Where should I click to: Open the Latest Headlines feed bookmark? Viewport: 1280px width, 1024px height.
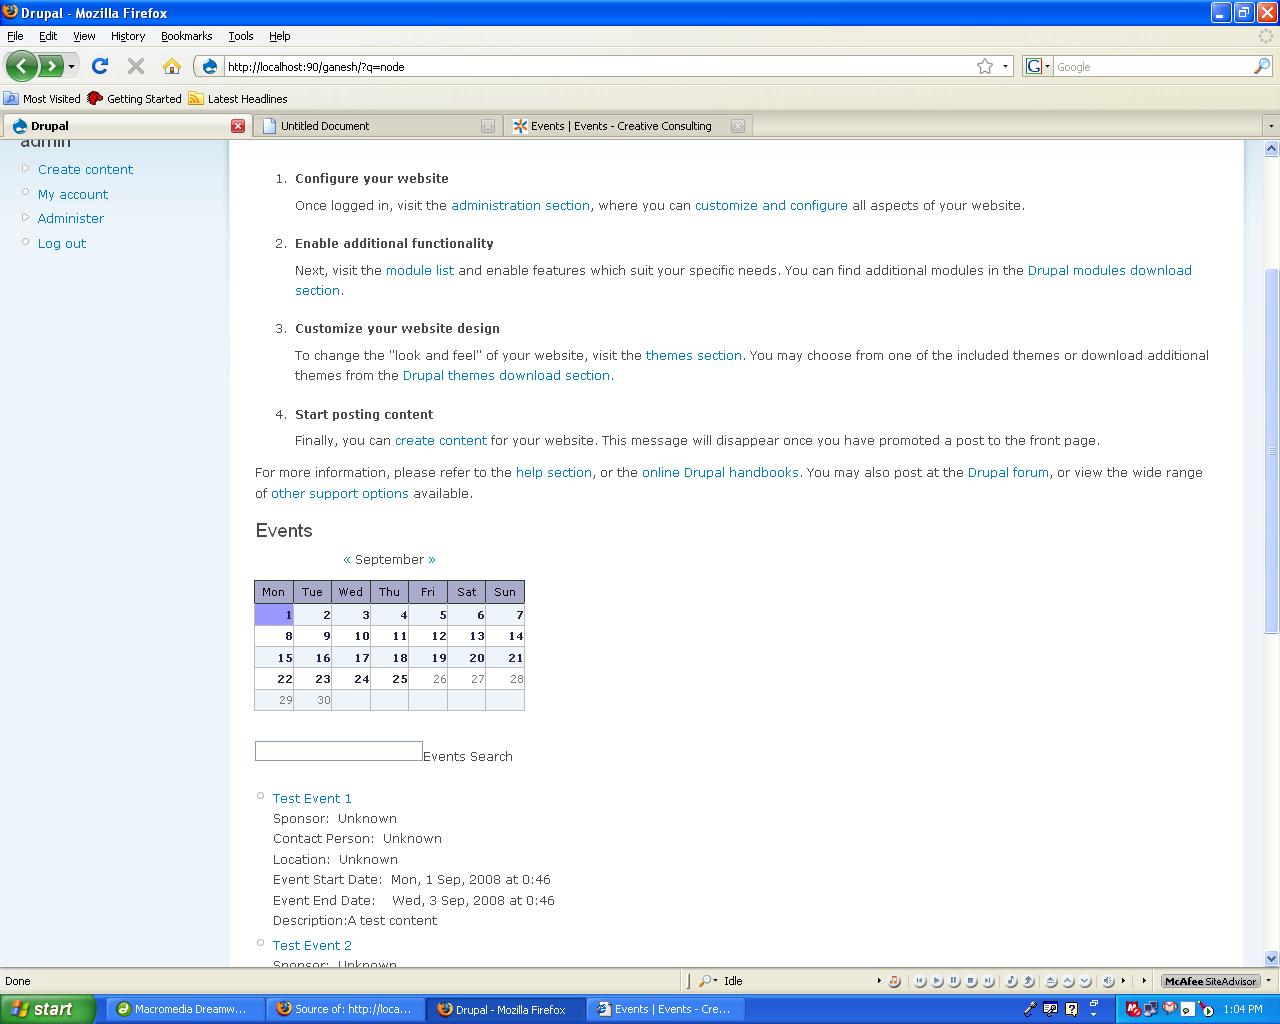[238, 99]
